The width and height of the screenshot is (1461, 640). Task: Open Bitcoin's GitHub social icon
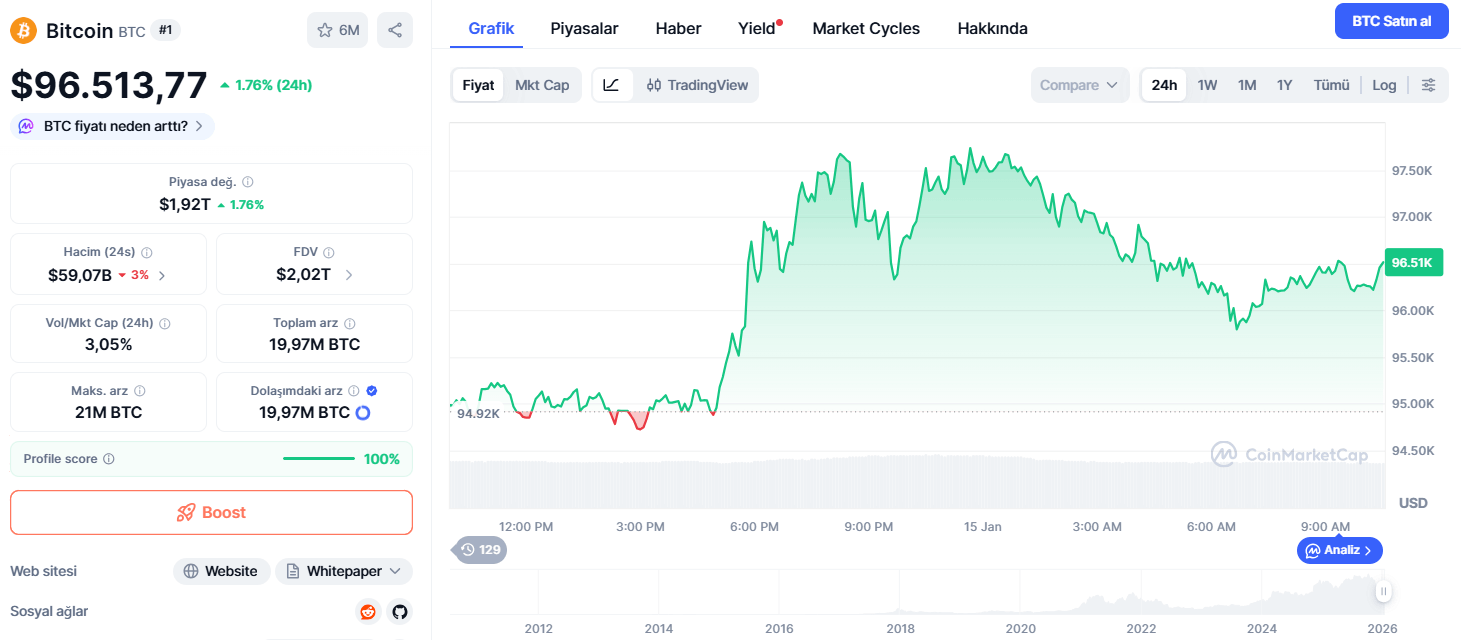pyautogui.click(x=399, y=611)
